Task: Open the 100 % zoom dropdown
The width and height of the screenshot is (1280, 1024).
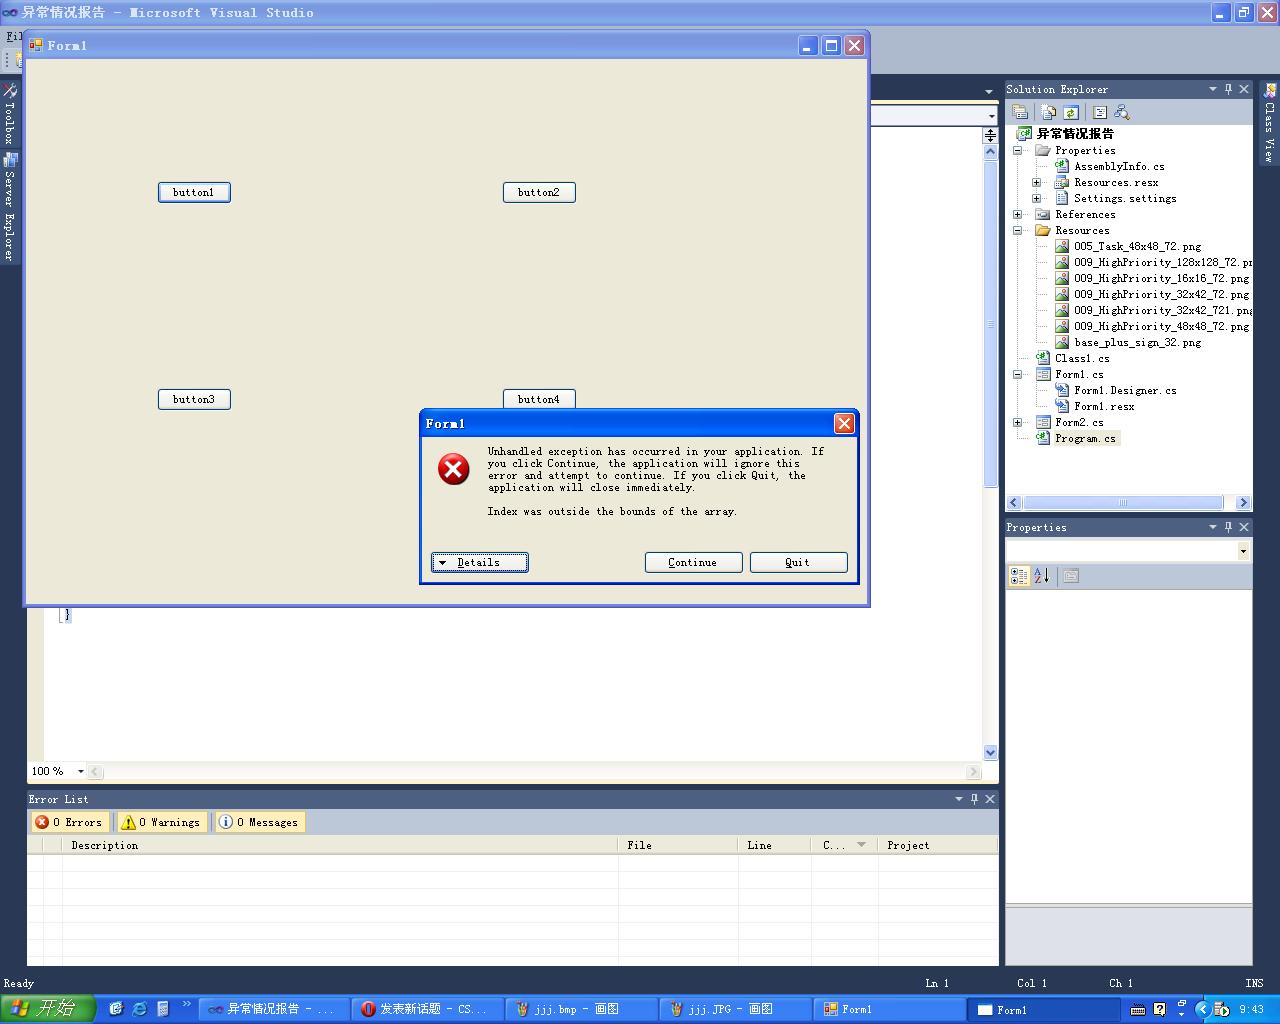Action: click(x=81, y=771)
